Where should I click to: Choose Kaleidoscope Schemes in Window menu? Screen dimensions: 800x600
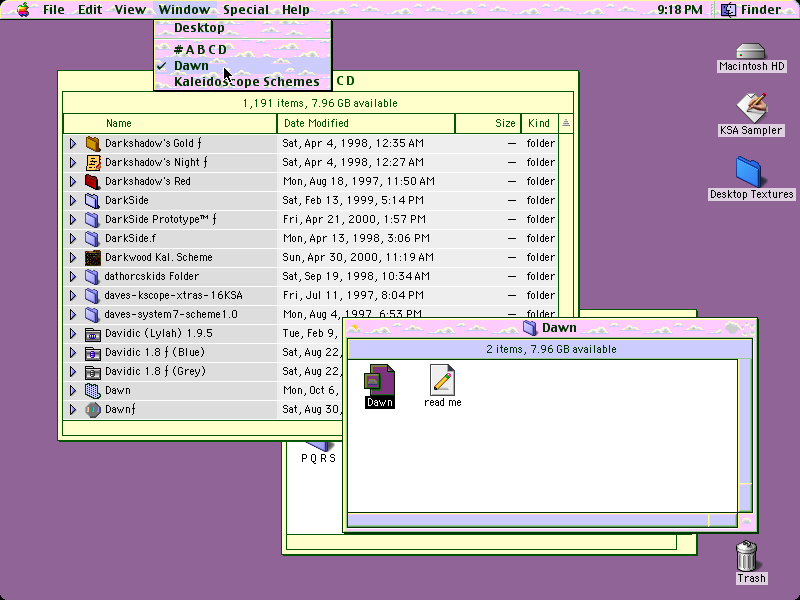tap(242, 82)
